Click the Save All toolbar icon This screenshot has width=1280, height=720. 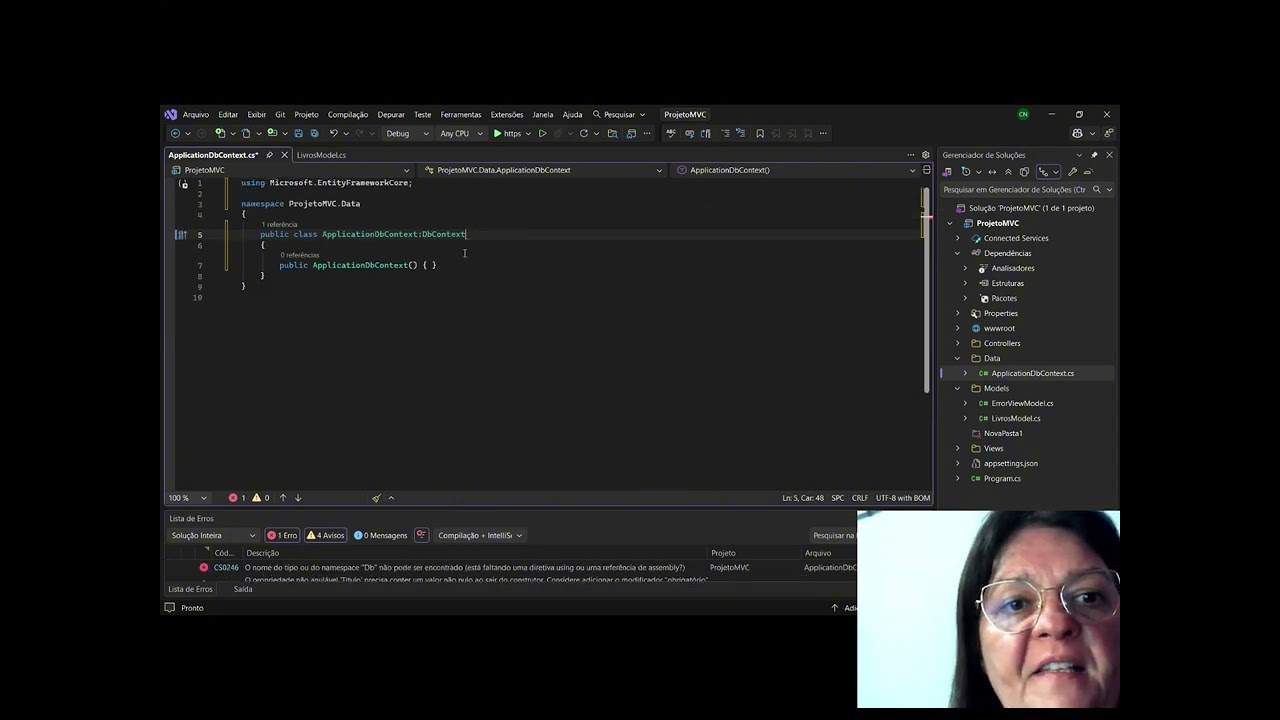[314, 133]
